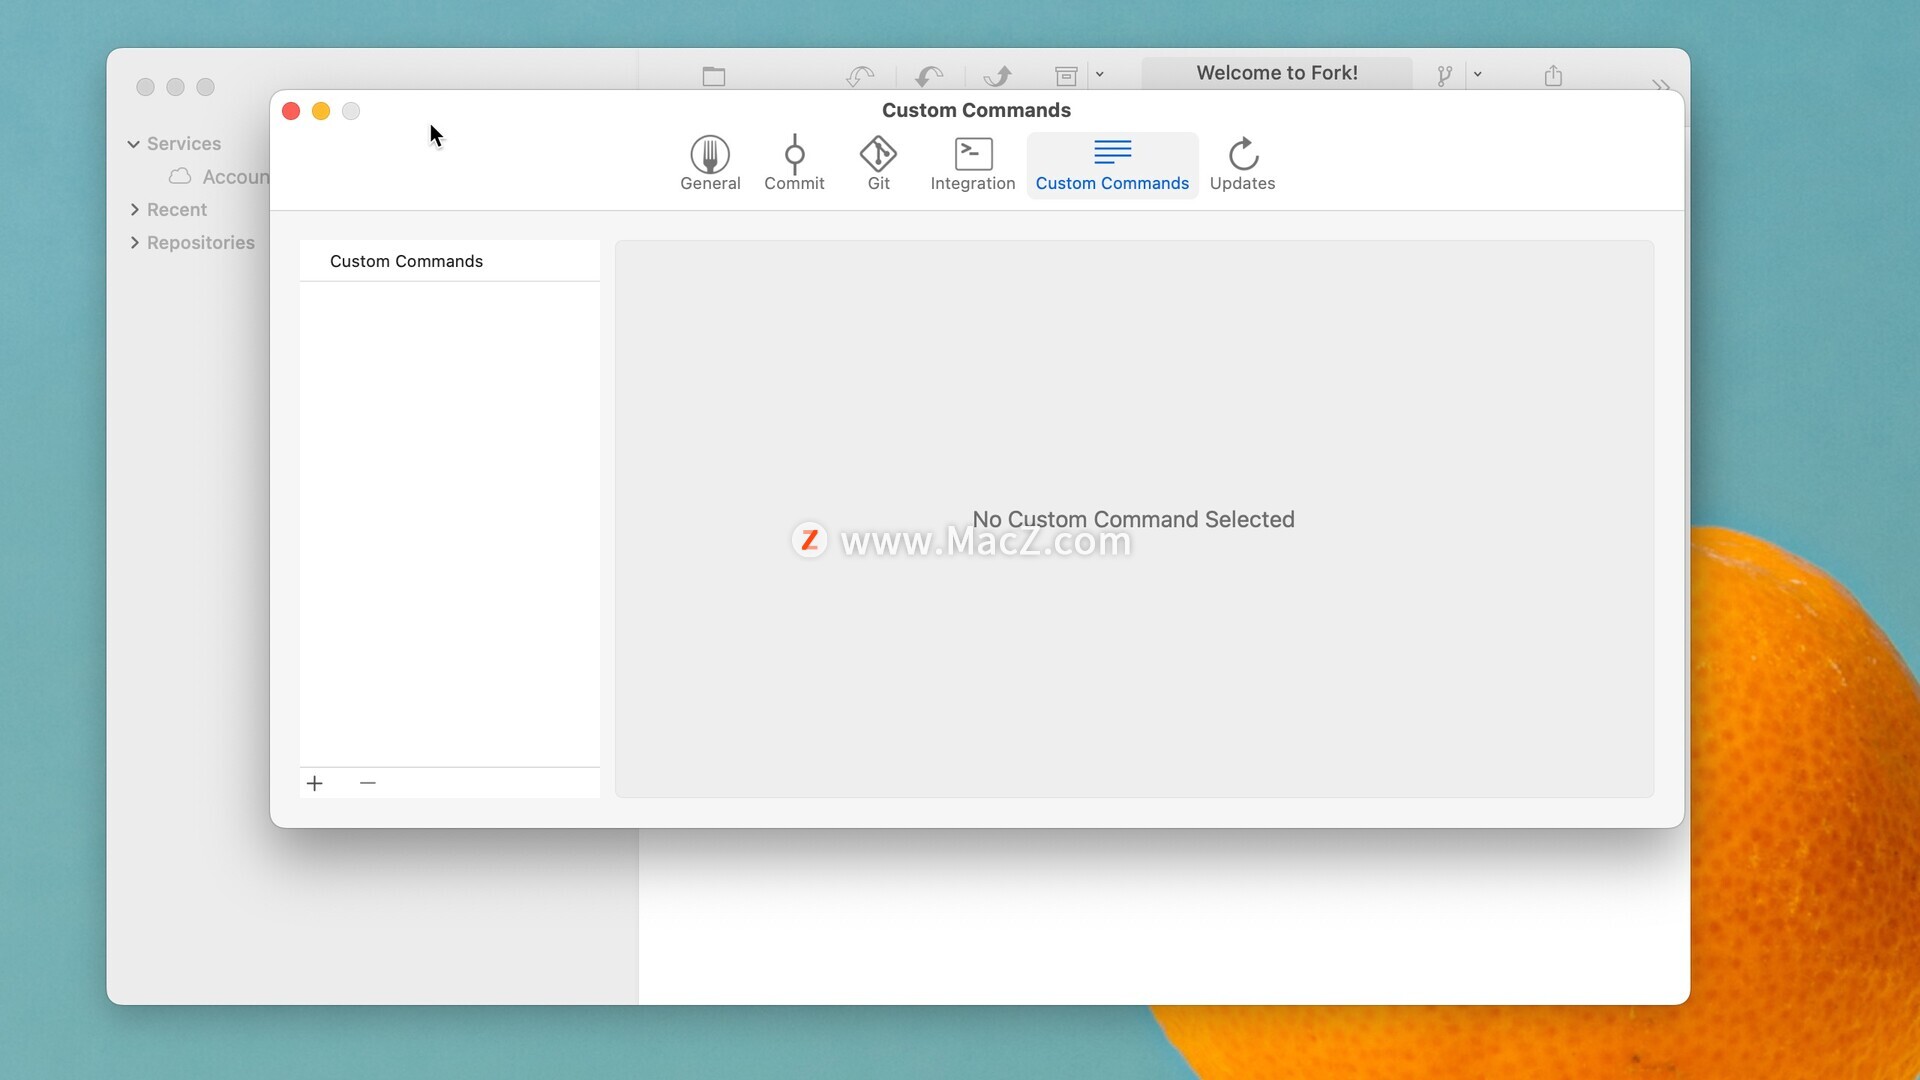Remove custom command with minus button
This screenshot has width=1920, height=1080.
click(x=367, y=783)
